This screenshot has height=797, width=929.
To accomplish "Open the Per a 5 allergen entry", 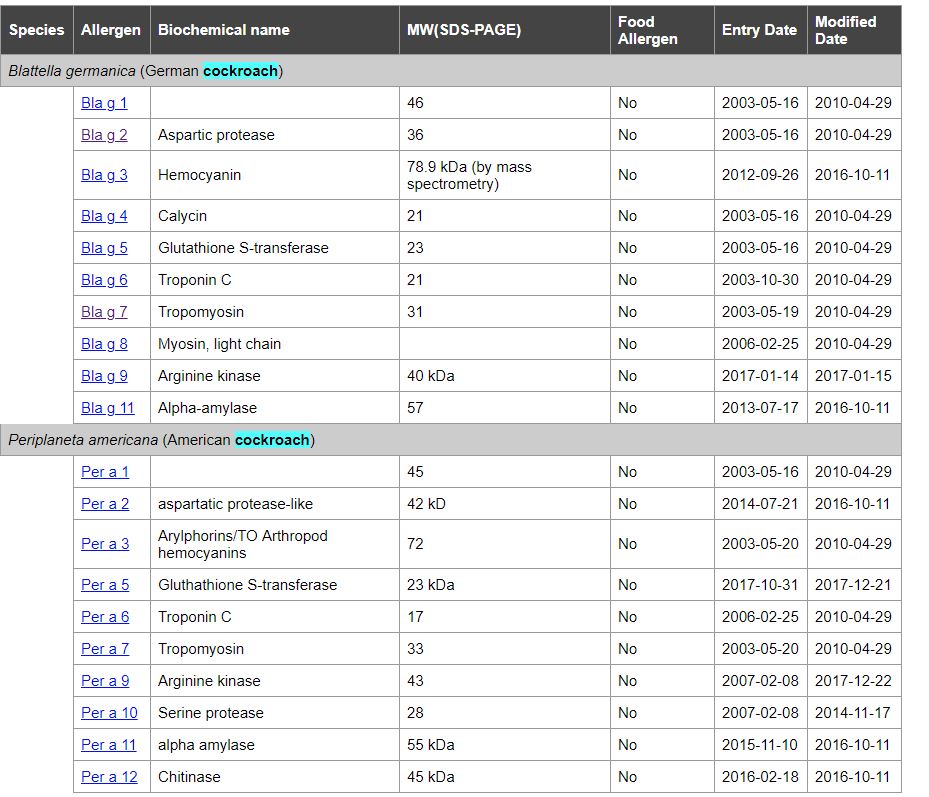I will point(105,585).
